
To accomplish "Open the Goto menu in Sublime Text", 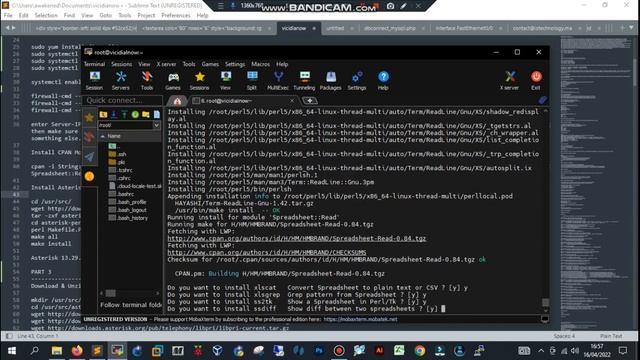I will (105, 15).
